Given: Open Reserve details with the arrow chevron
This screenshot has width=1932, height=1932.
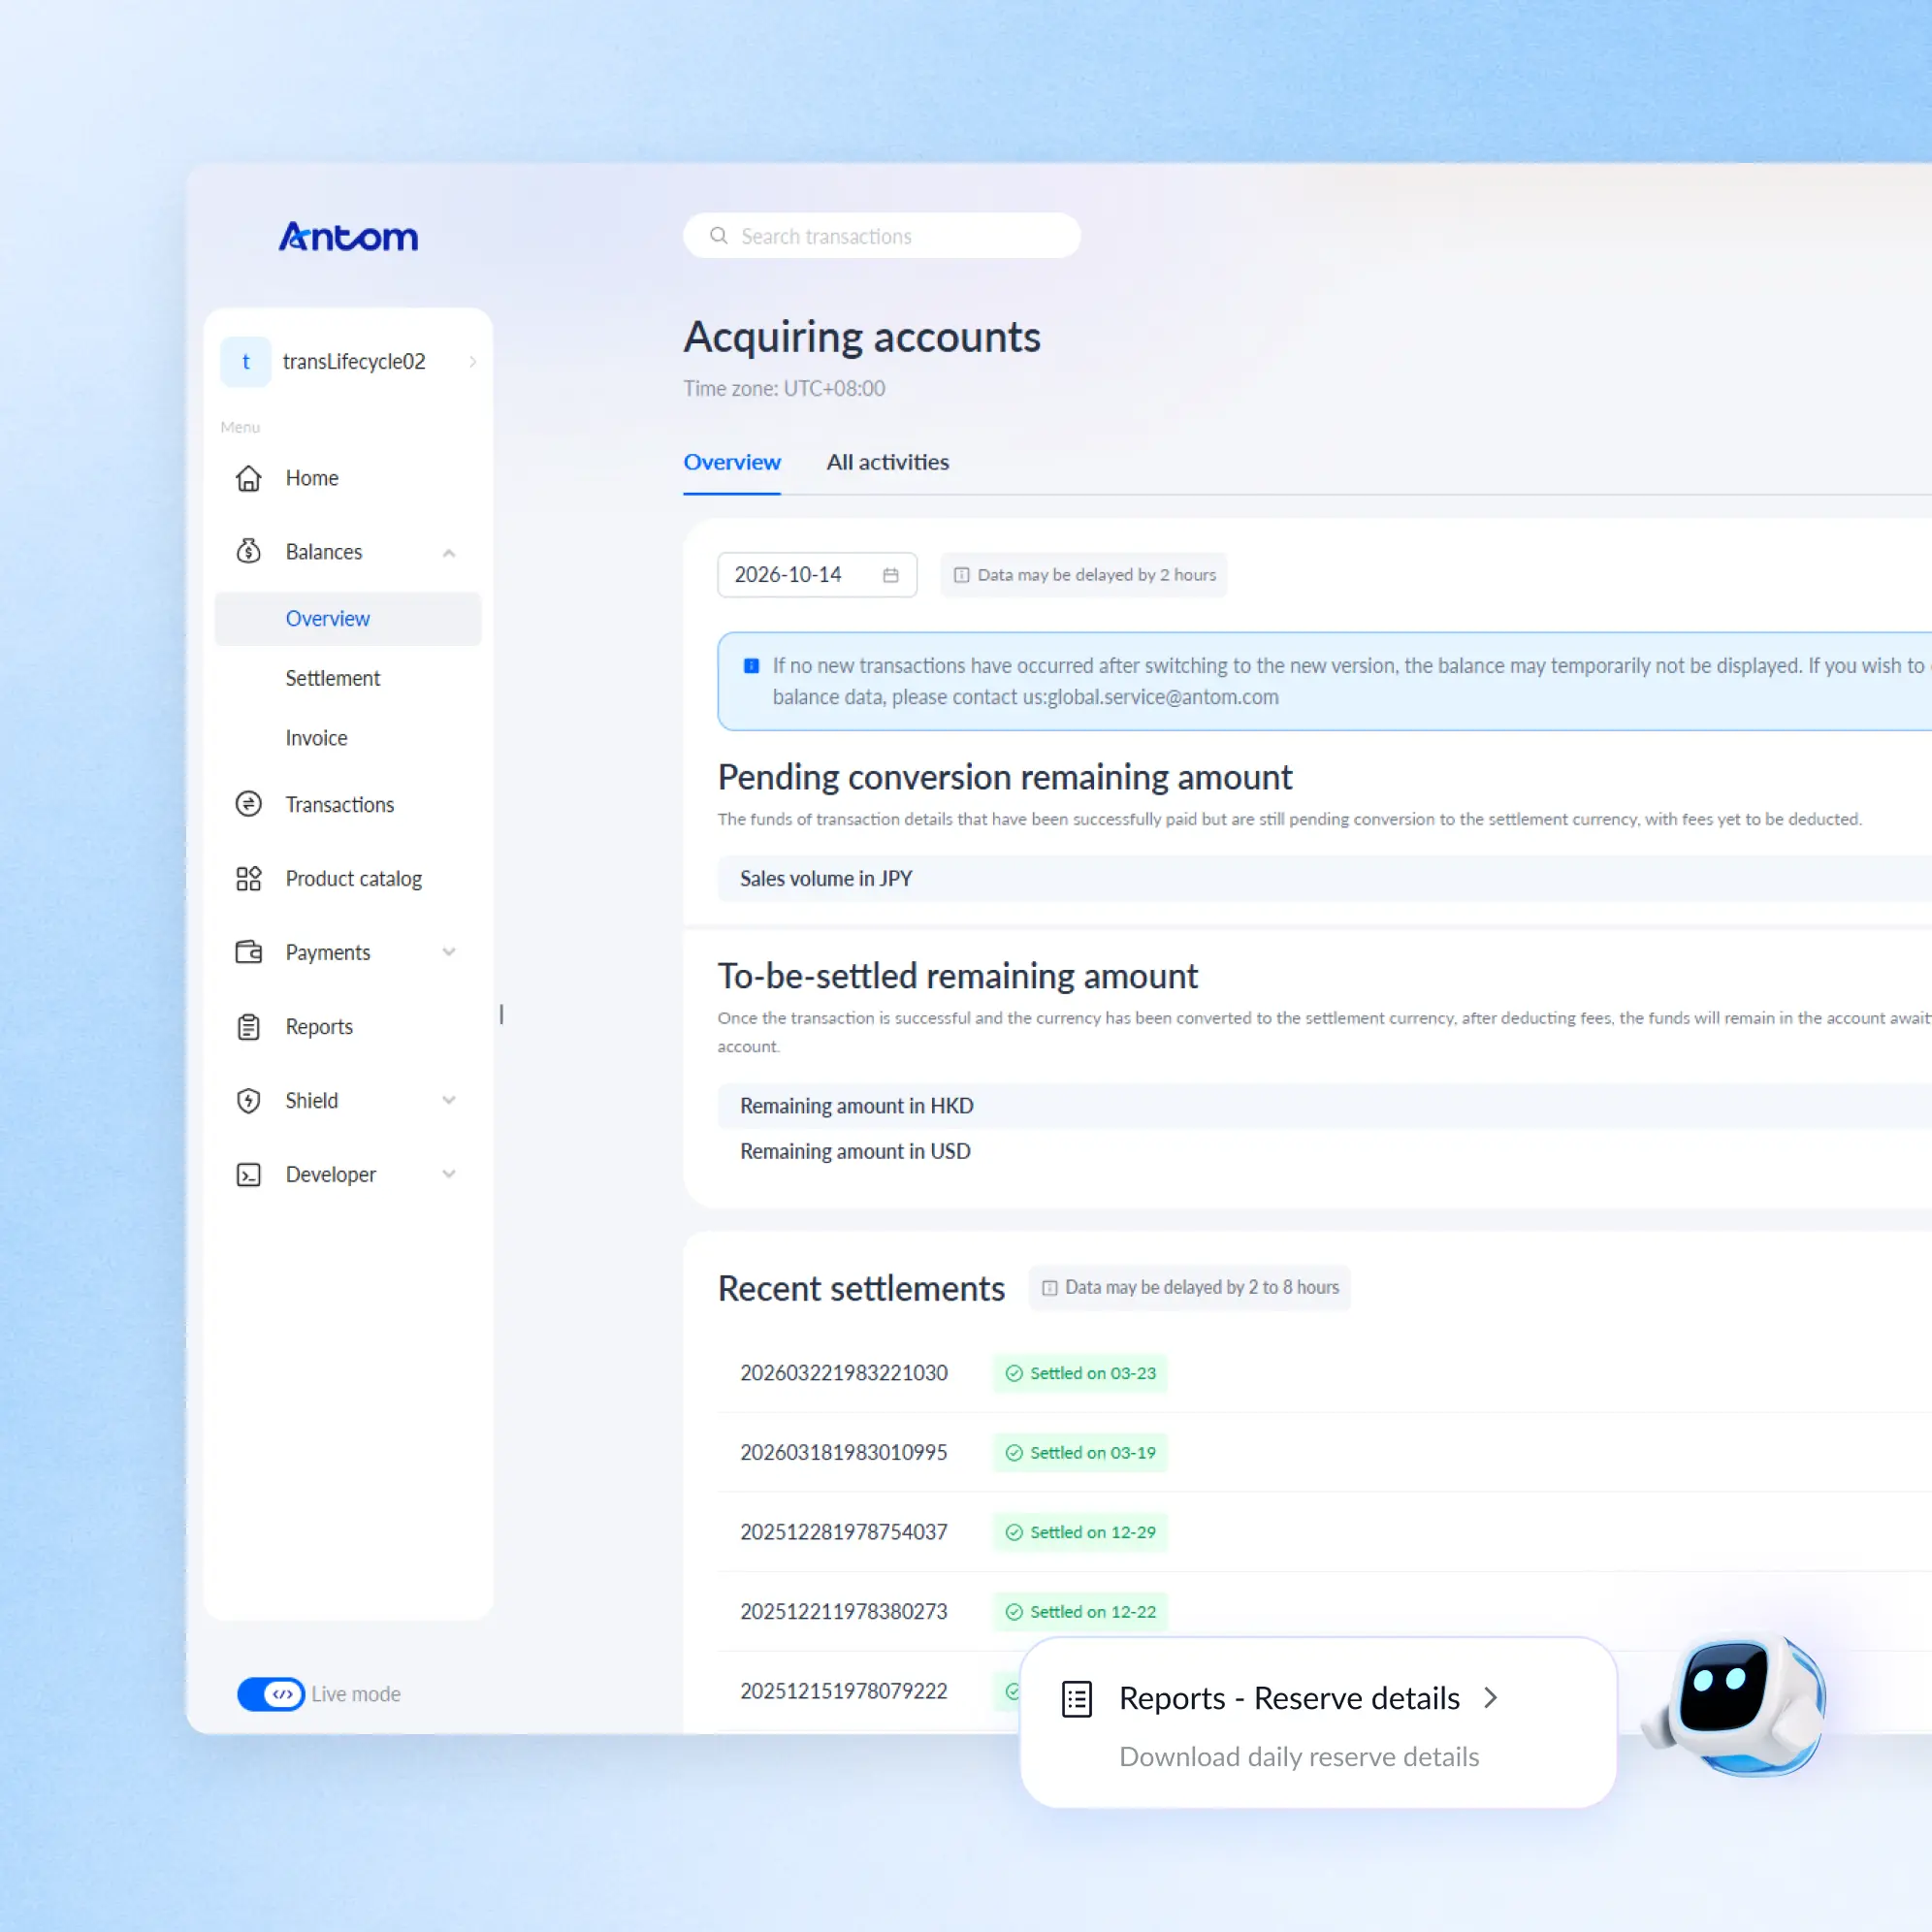Looking at the screenshot, I should tap(1490, 1698).
